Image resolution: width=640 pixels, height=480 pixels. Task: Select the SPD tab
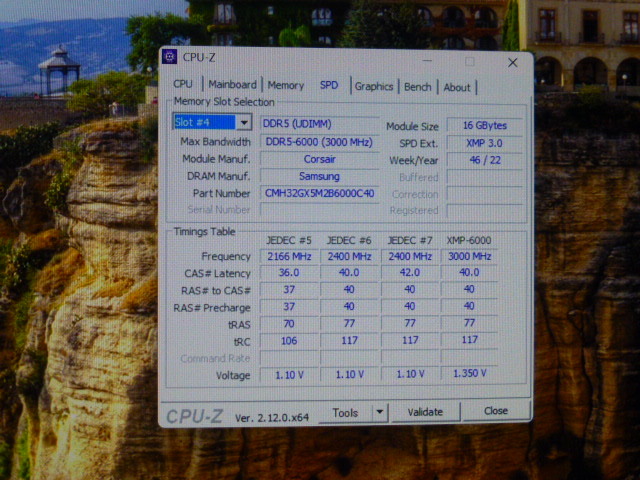[x=329, y=85]
